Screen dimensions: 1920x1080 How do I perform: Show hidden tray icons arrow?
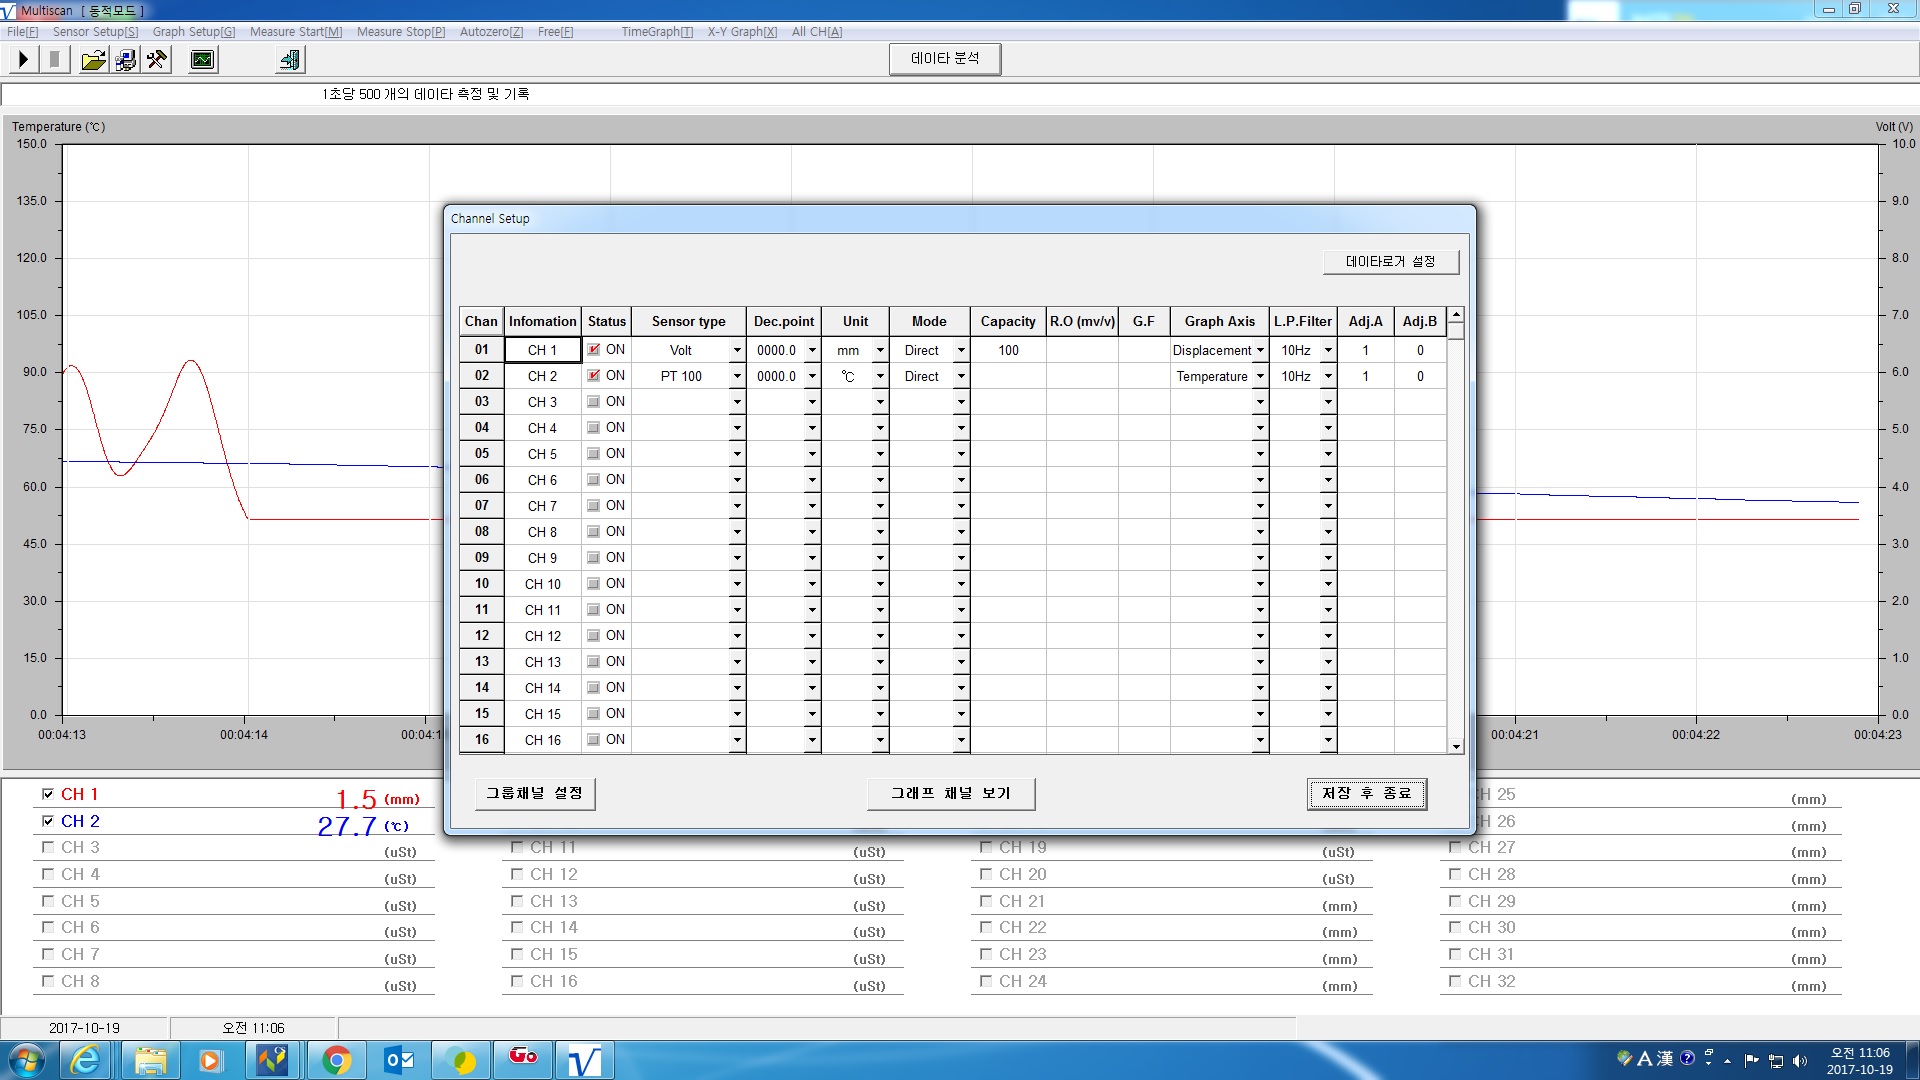[x=1728, y=1061]
